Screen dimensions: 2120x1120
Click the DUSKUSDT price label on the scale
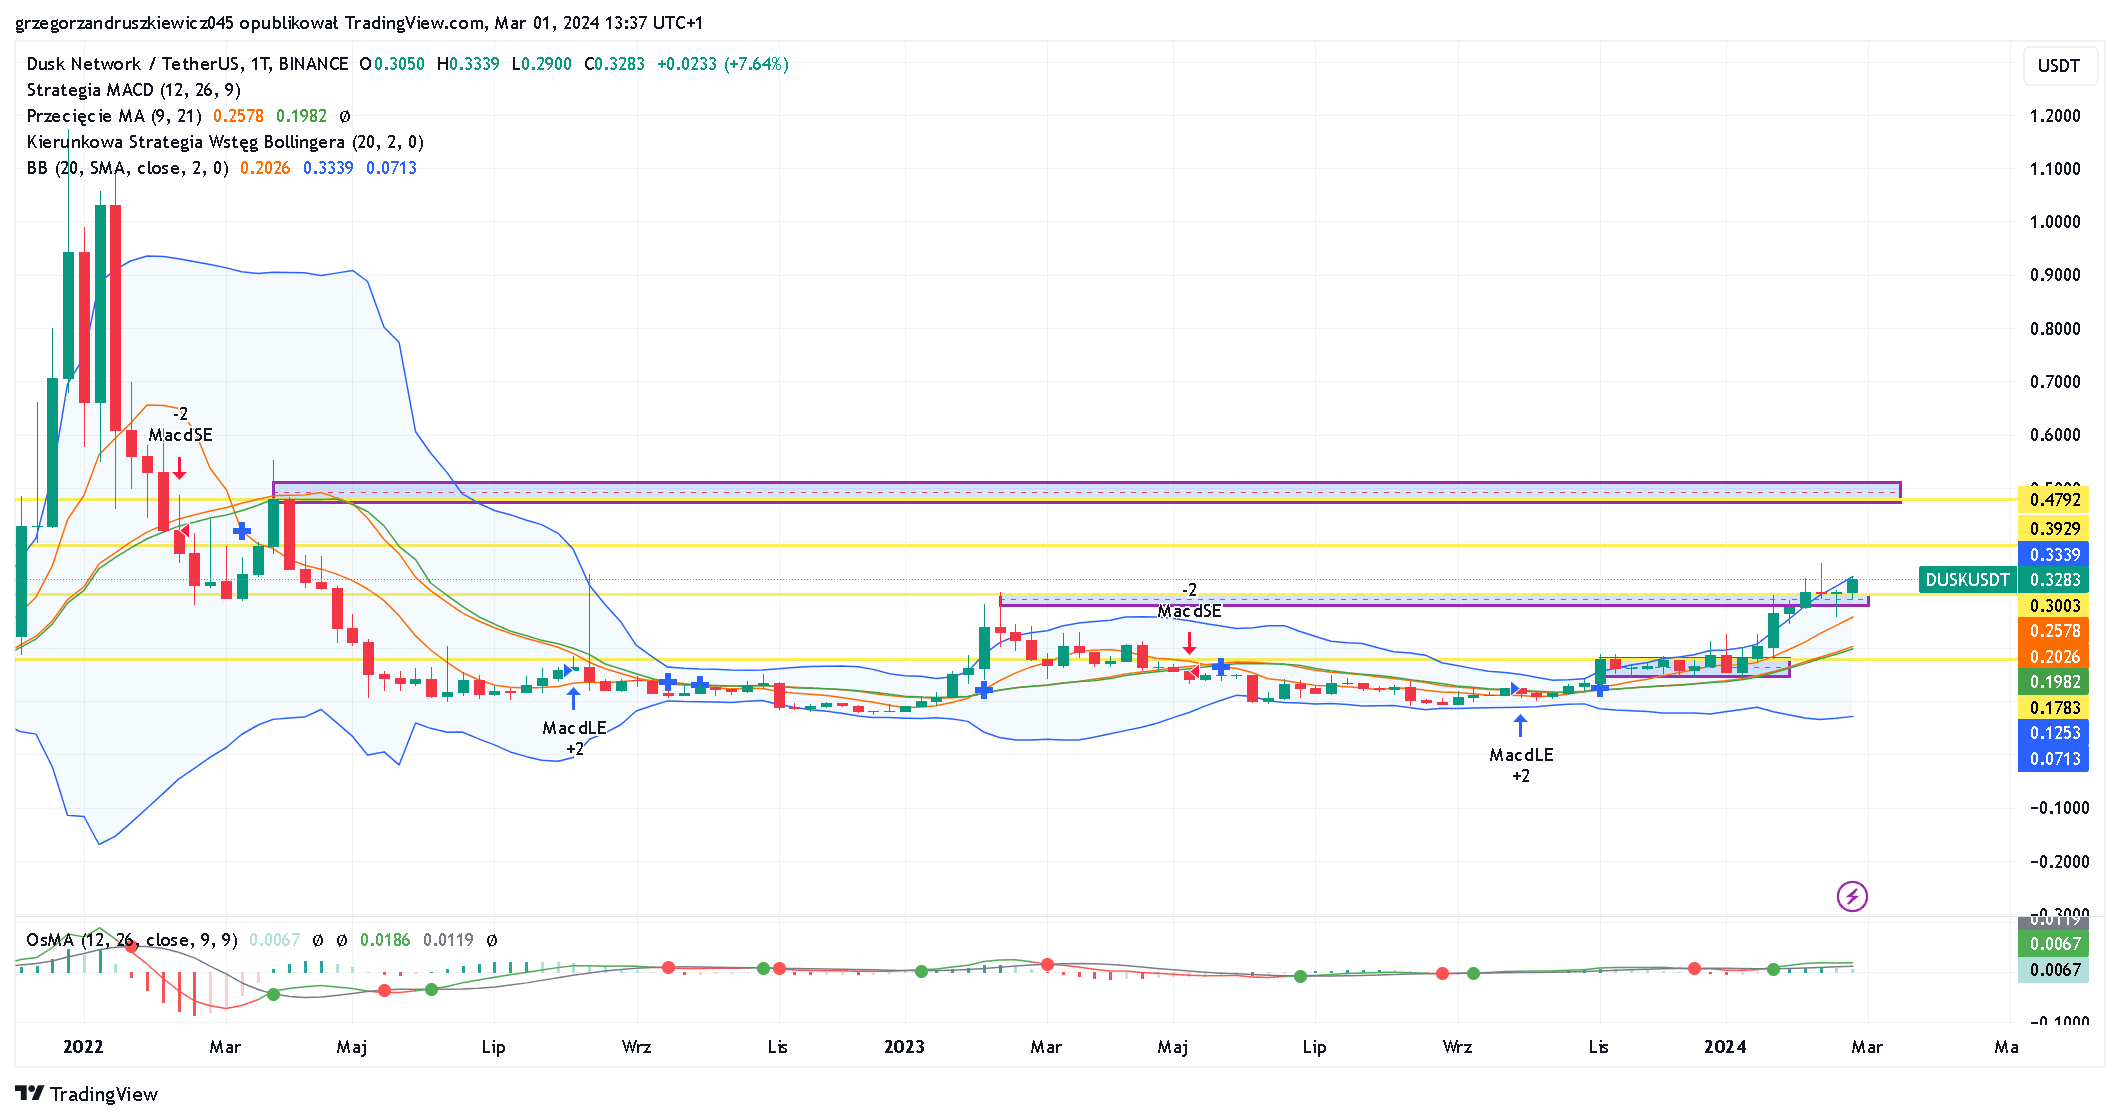(1967, 579)
